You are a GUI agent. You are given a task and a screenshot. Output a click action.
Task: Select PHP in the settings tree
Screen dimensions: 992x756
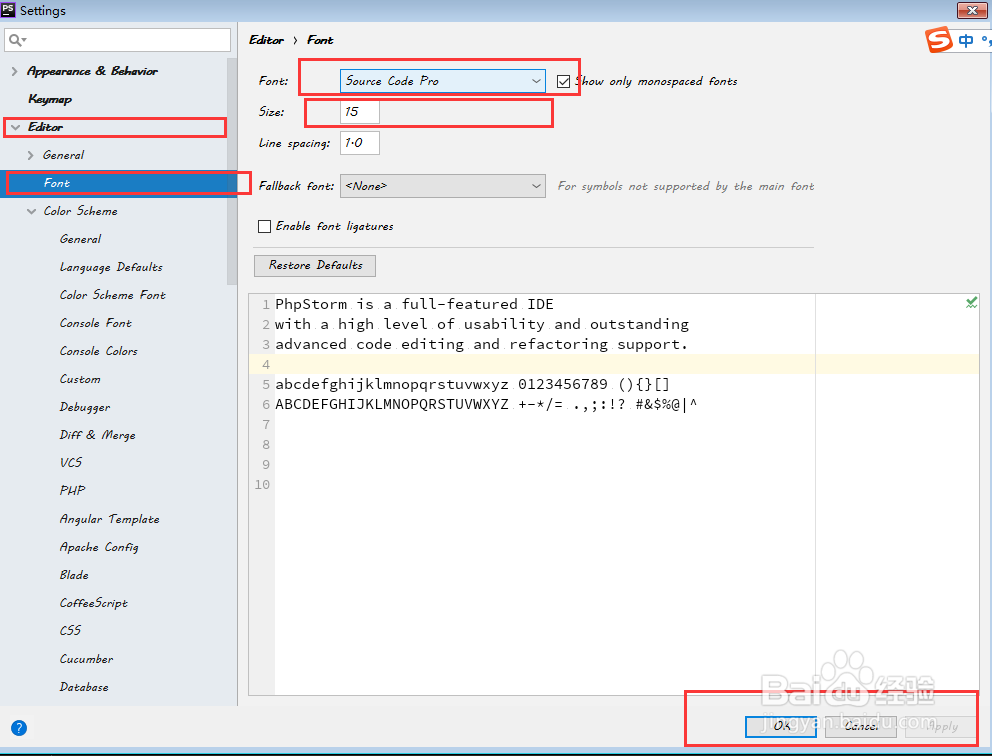pyautogui.click(x=71, y=490)
